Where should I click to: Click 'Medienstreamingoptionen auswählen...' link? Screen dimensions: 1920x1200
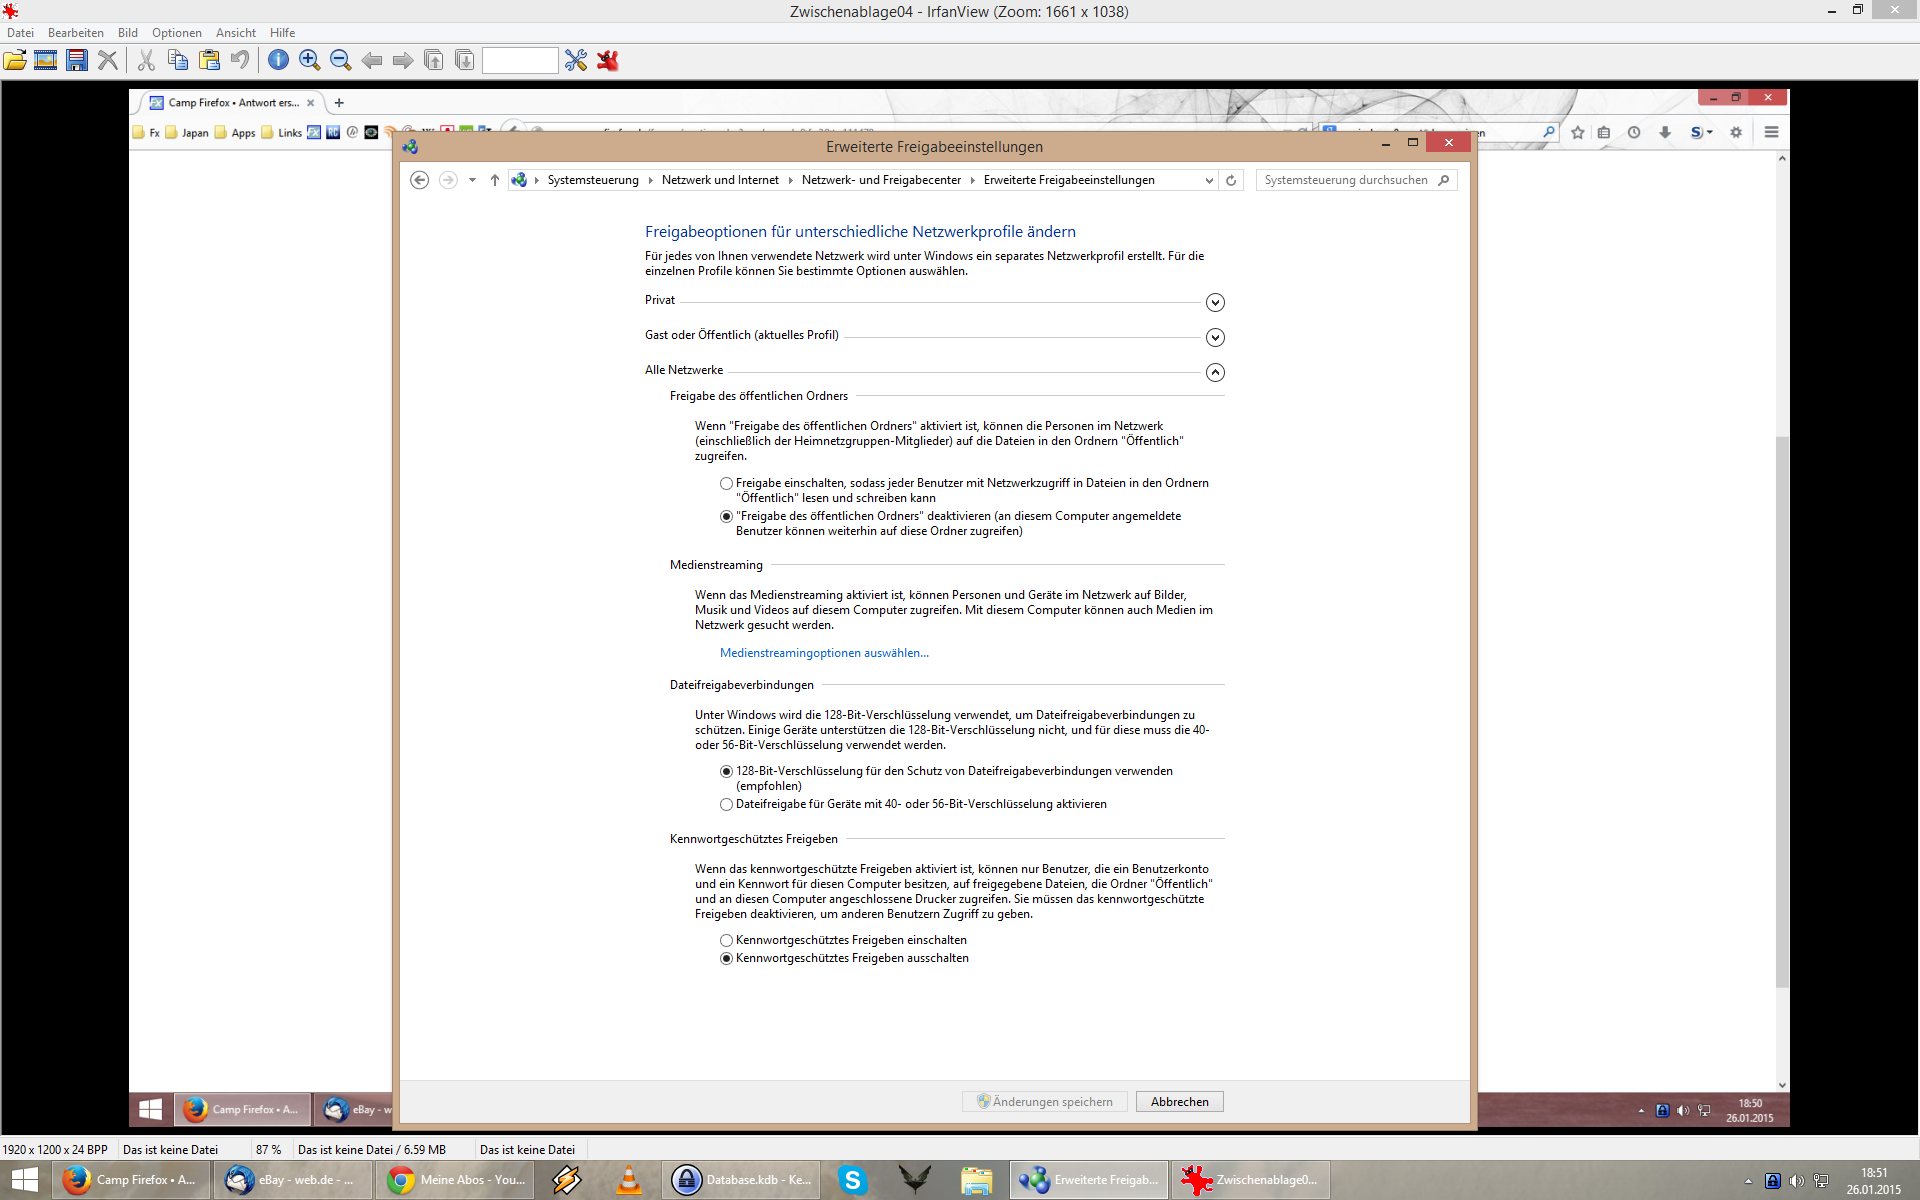point(824,653)
